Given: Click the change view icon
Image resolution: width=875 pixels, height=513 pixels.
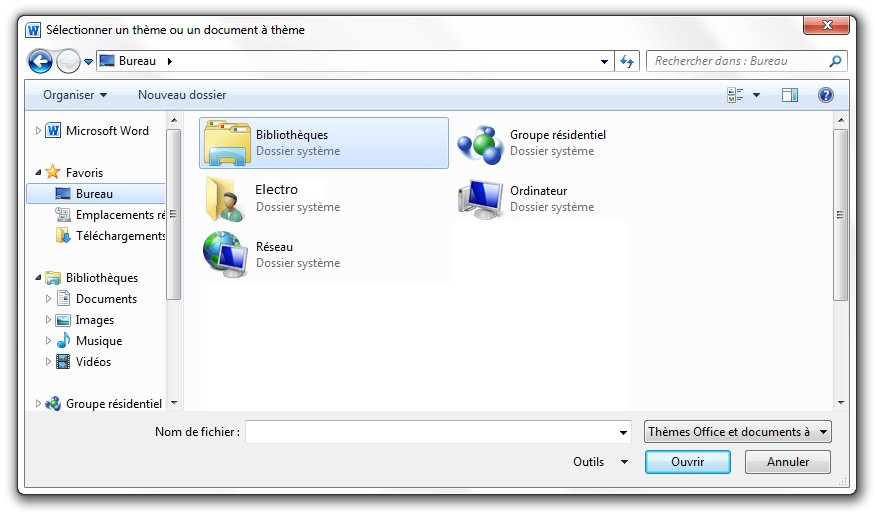Looking at the screenshot, I should point(735,95).
